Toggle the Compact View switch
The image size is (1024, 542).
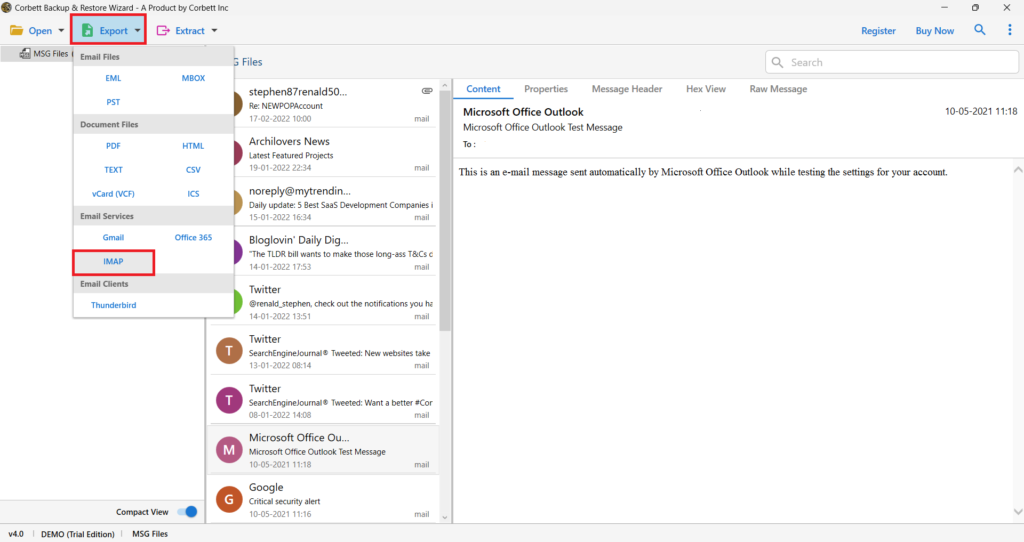[x=187, y=512]
